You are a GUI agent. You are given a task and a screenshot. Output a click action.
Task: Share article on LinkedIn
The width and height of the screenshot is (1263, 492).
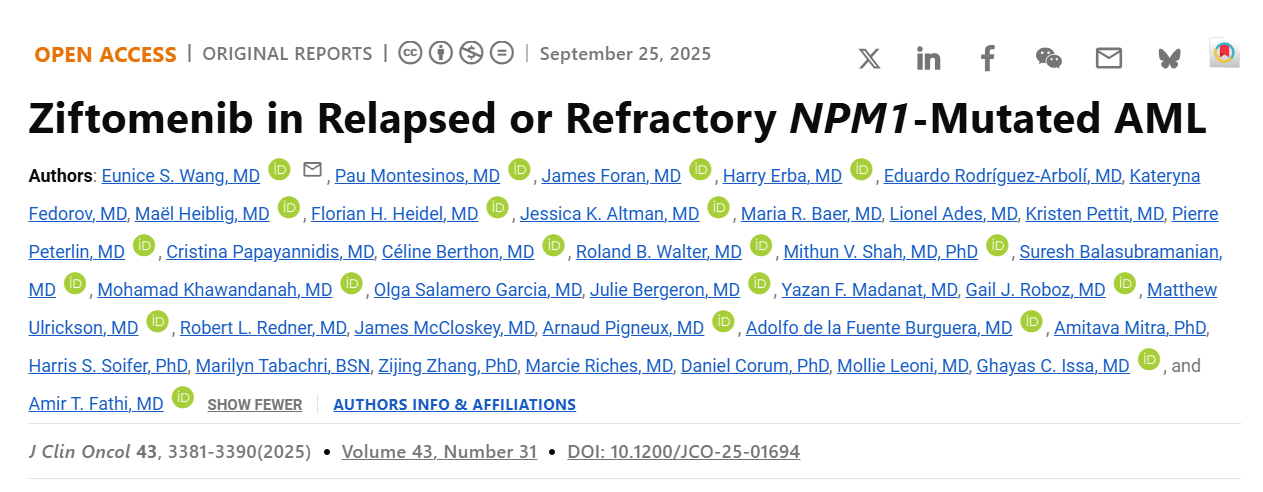[x=928, y=58]
